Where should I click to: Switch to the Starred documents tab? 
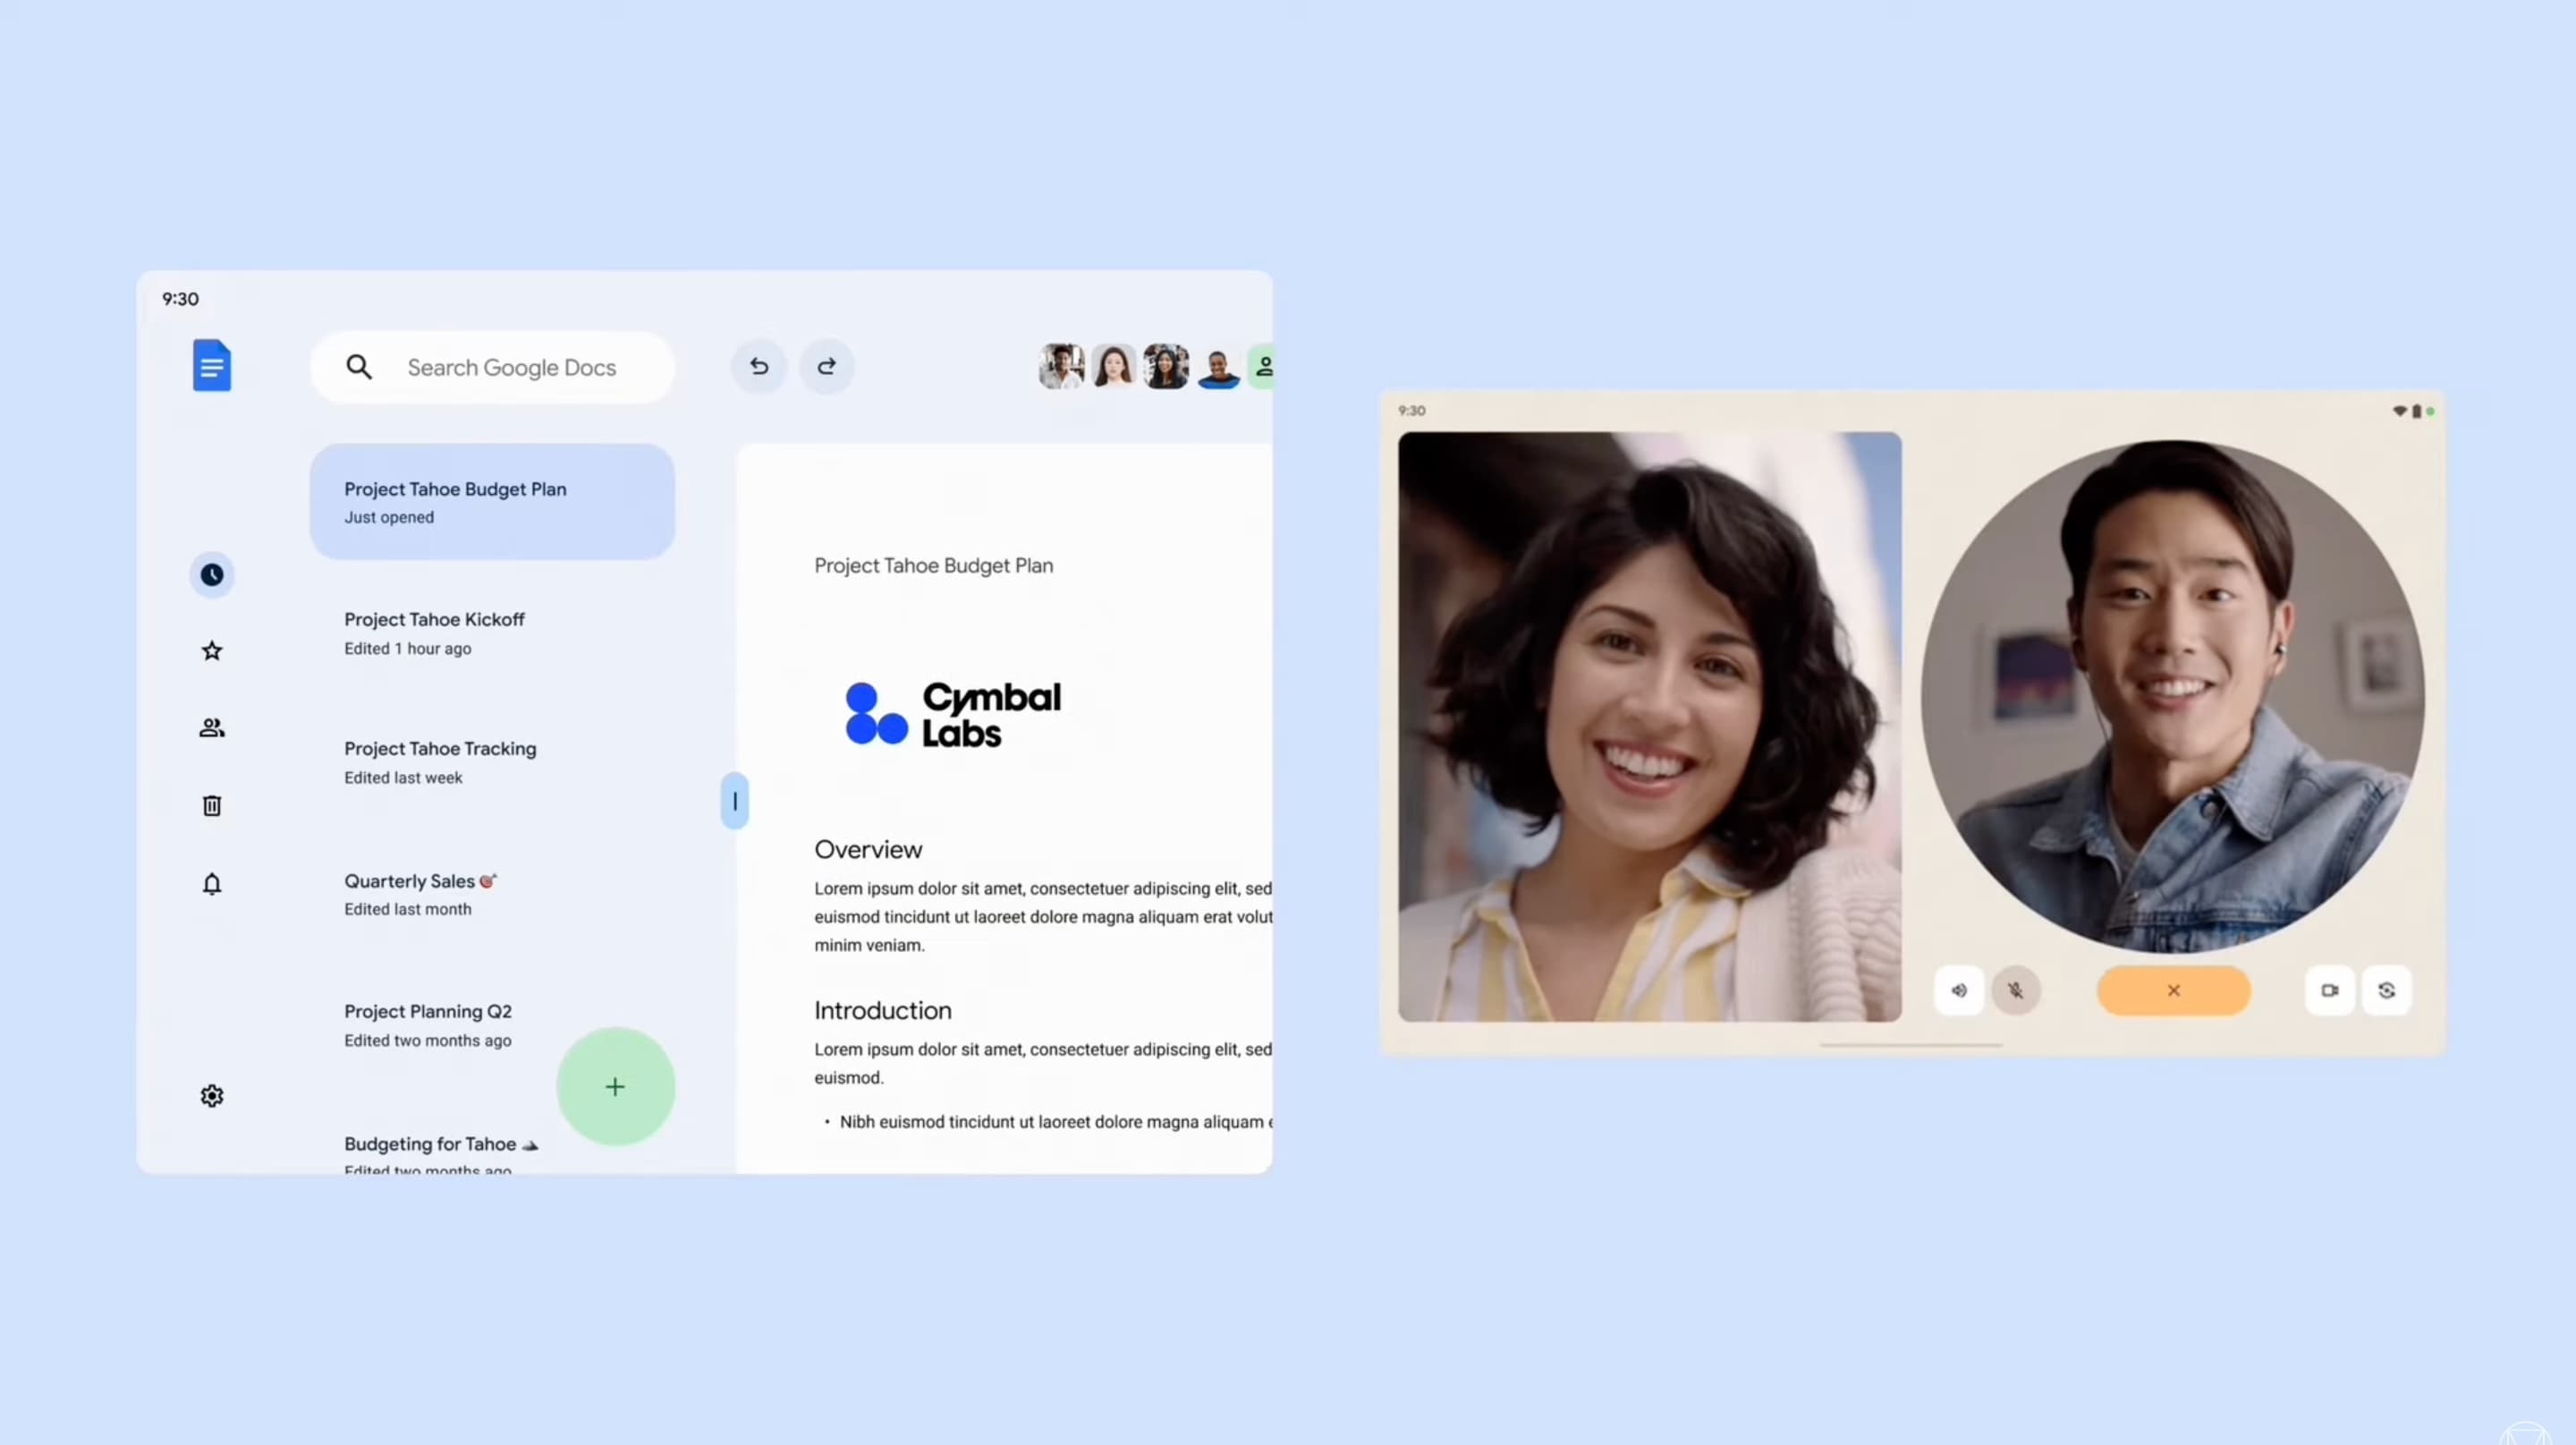click(212, 650)
